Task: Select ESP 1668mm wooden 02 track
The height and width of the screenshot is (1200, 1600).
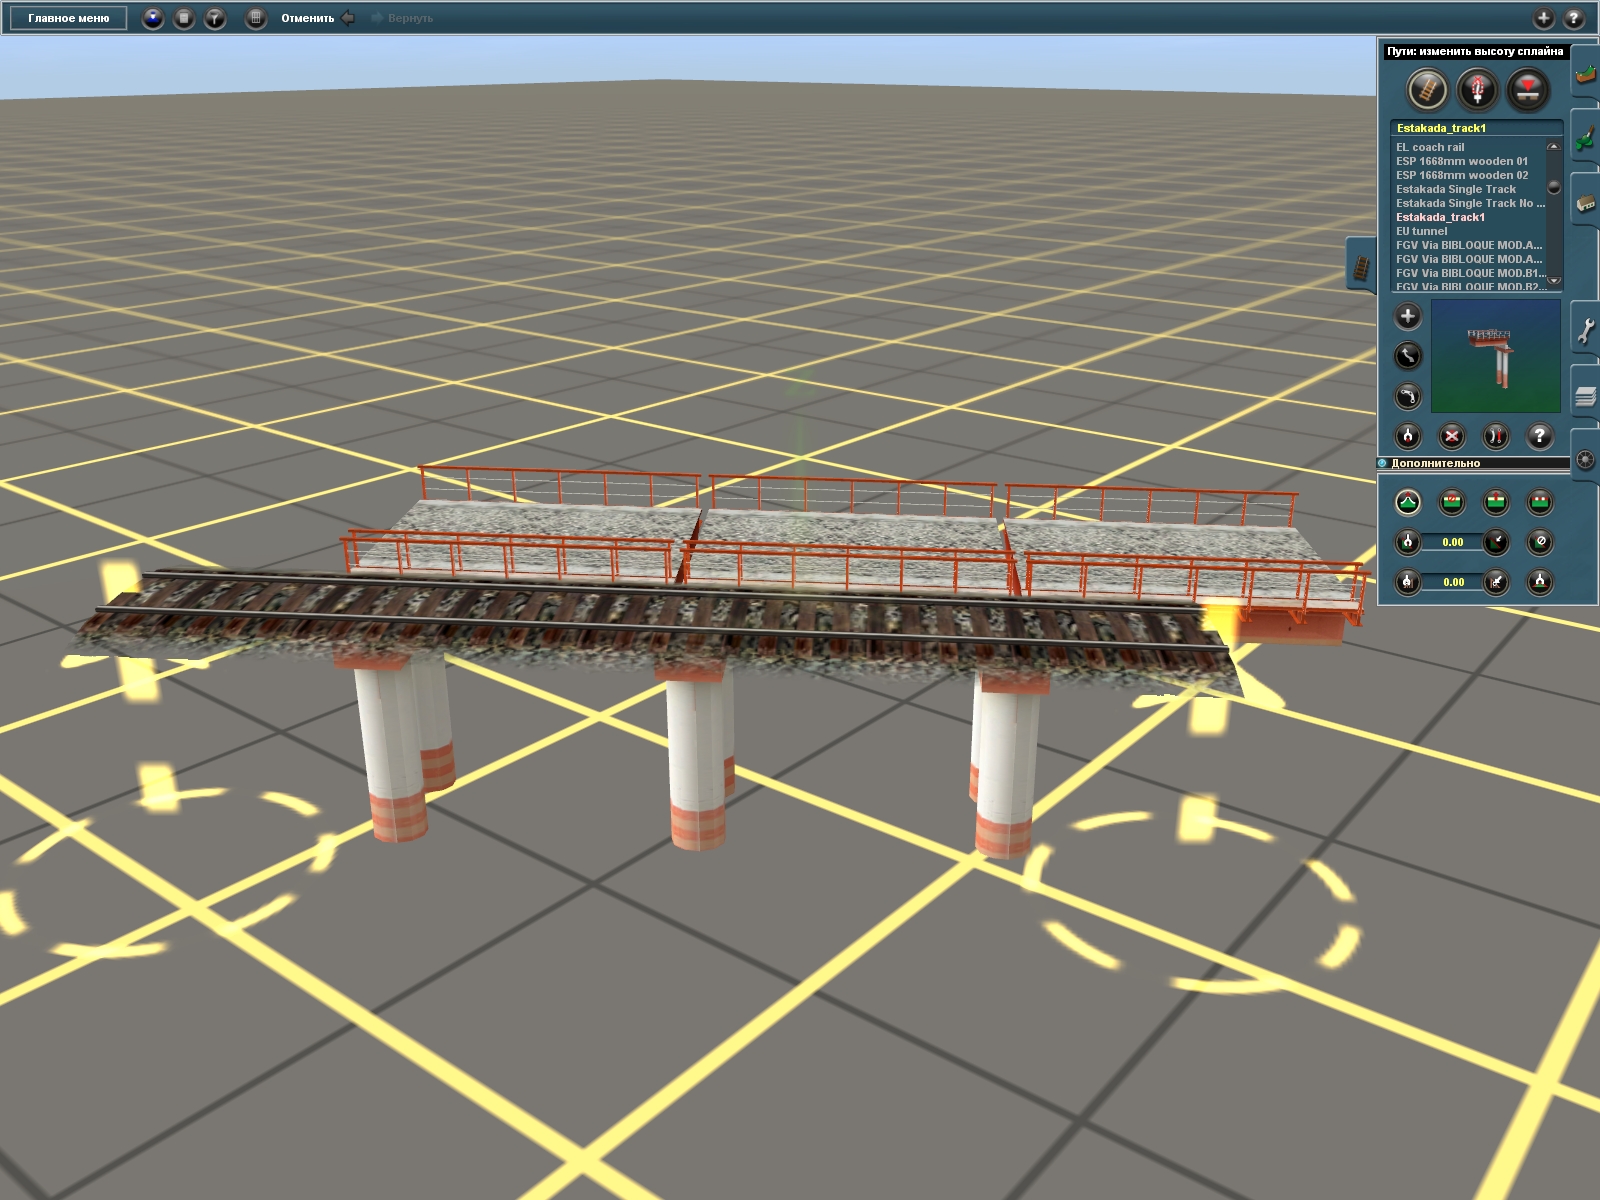Action: pos(1462,175)
